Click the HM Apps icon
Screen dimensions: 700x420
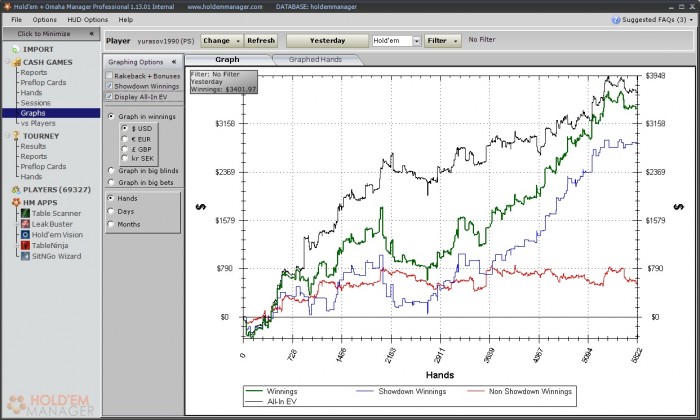tap(17, 202)
